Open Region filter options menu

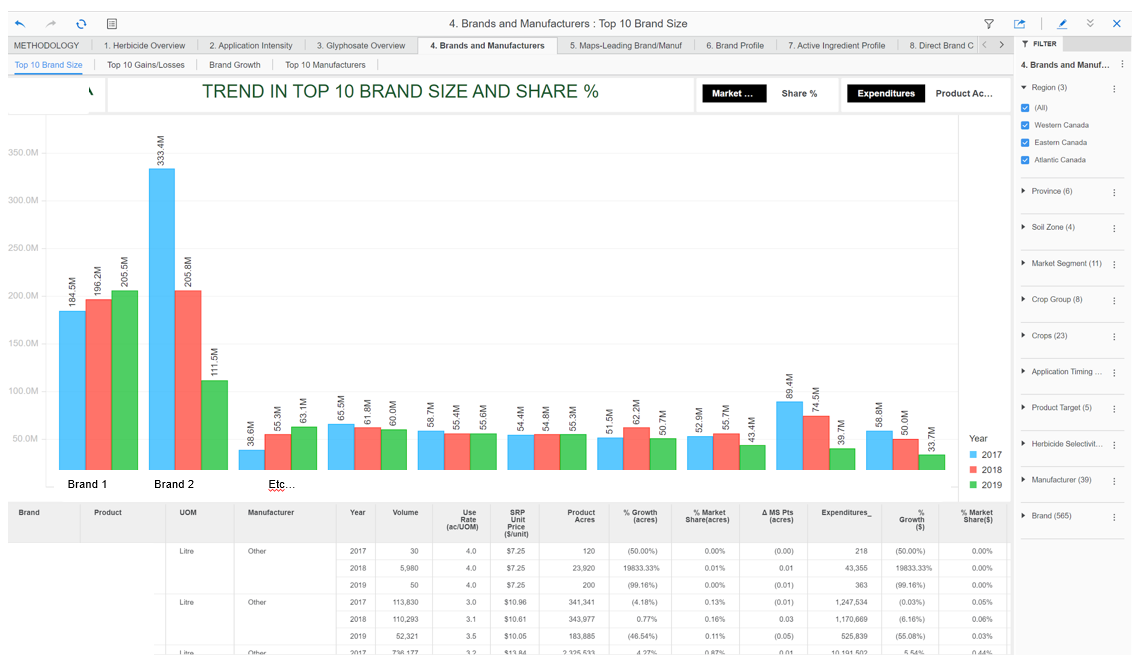[x=1114, y=89]
